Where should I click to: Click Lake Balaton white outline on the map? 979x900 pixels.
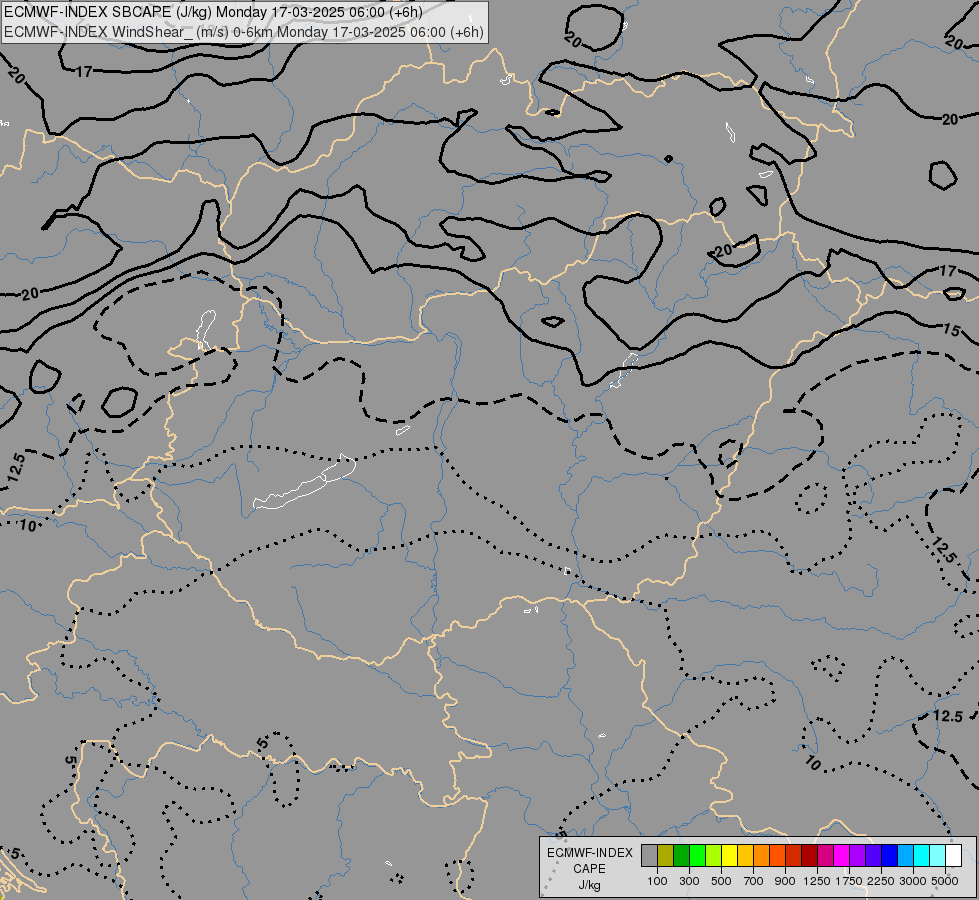point(305,482)
